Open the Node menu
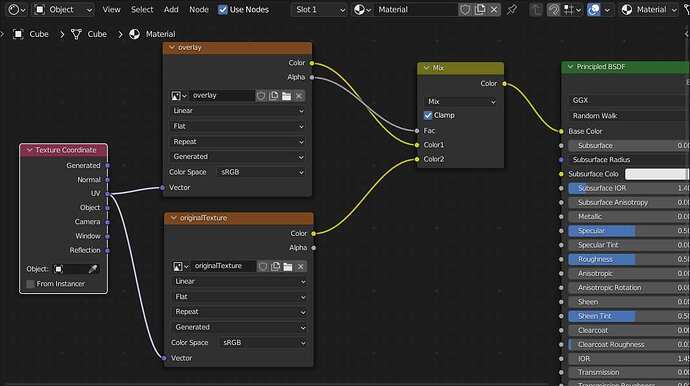This screenshot has width=690, height=386. (199, 9)
